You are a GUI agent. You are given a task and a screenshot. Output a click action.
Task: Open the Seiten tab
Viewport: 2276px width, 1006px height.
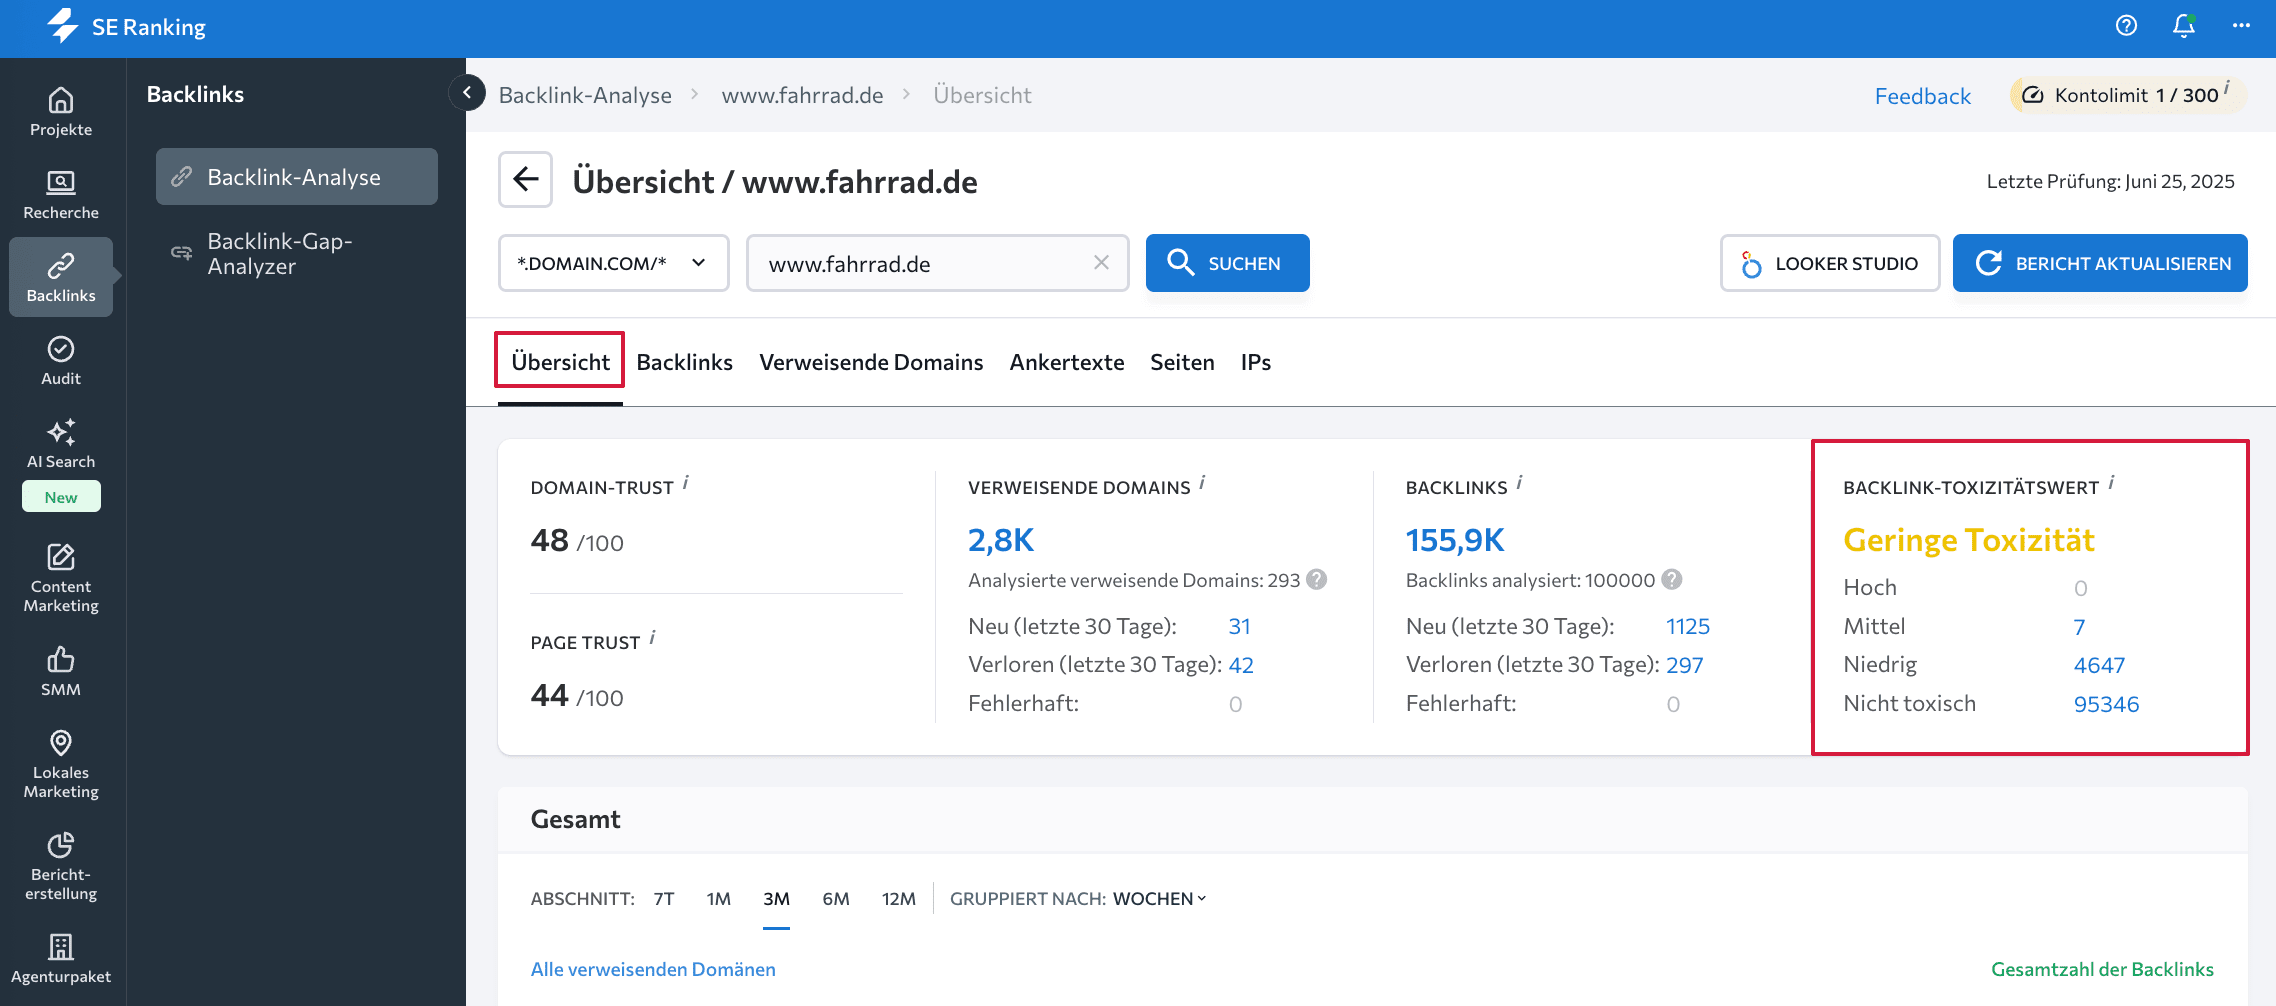[x=1182, y=362]
